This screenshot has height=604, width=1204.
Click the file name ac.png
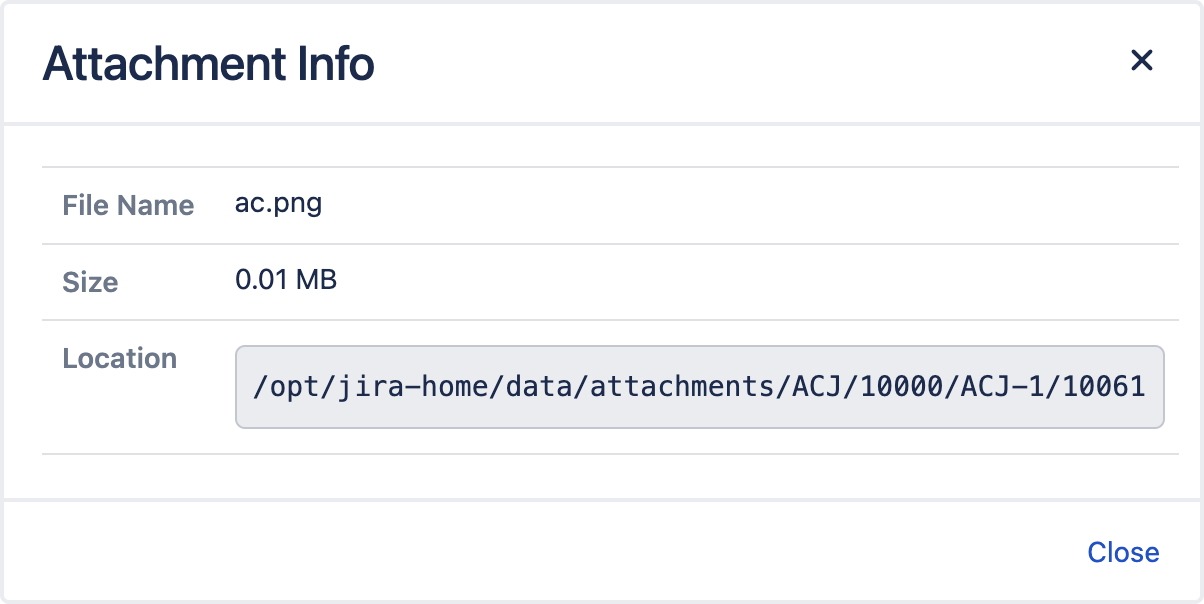pyautogui.click(x=278, y=204)
